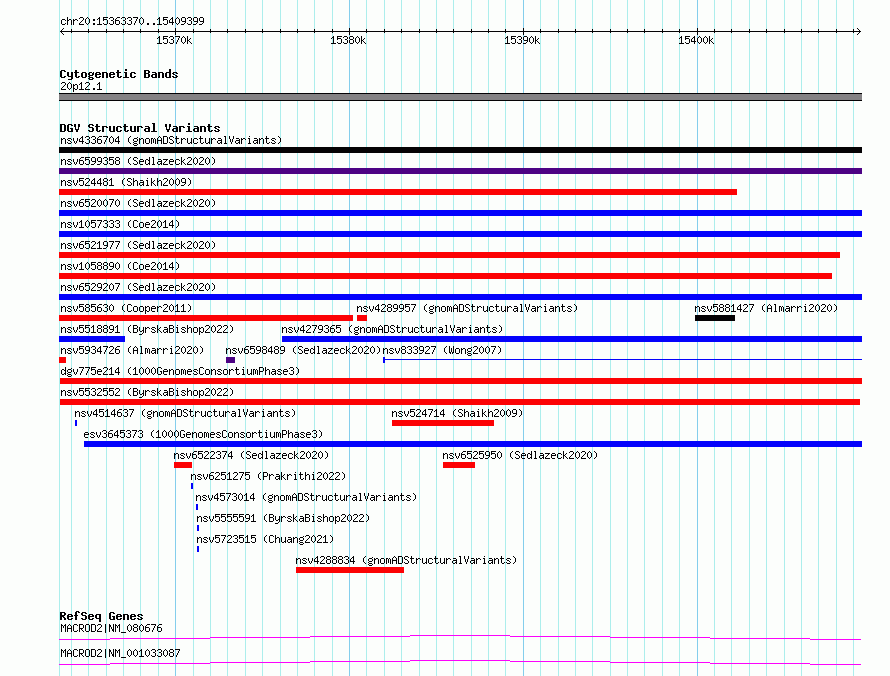Click the 15370k ruler tick label
890x676 pixels.
tap(174, 40)
